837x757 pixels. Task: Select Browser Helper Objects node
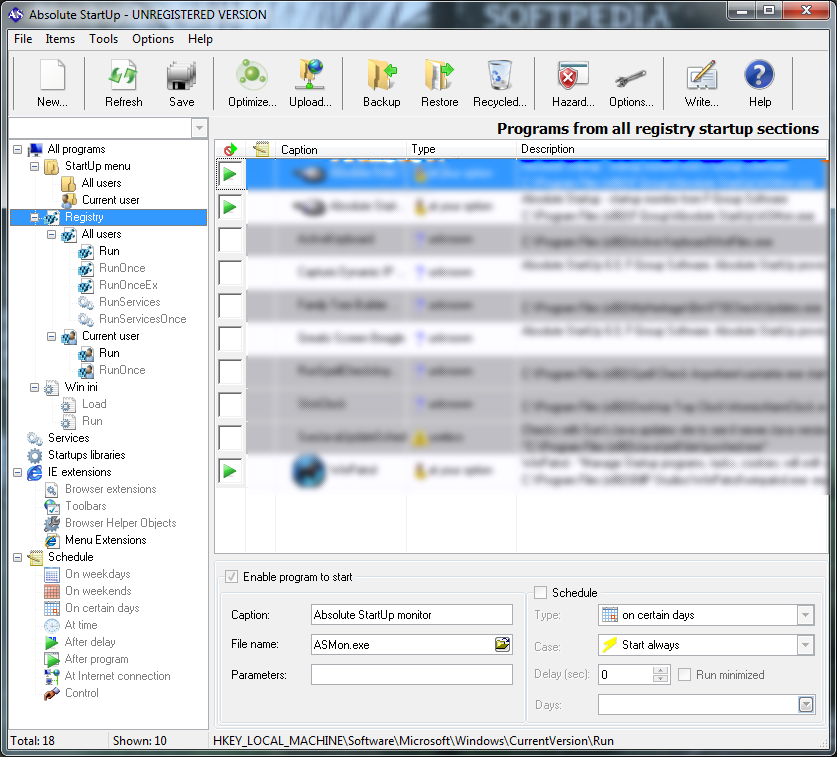(121, 523)
